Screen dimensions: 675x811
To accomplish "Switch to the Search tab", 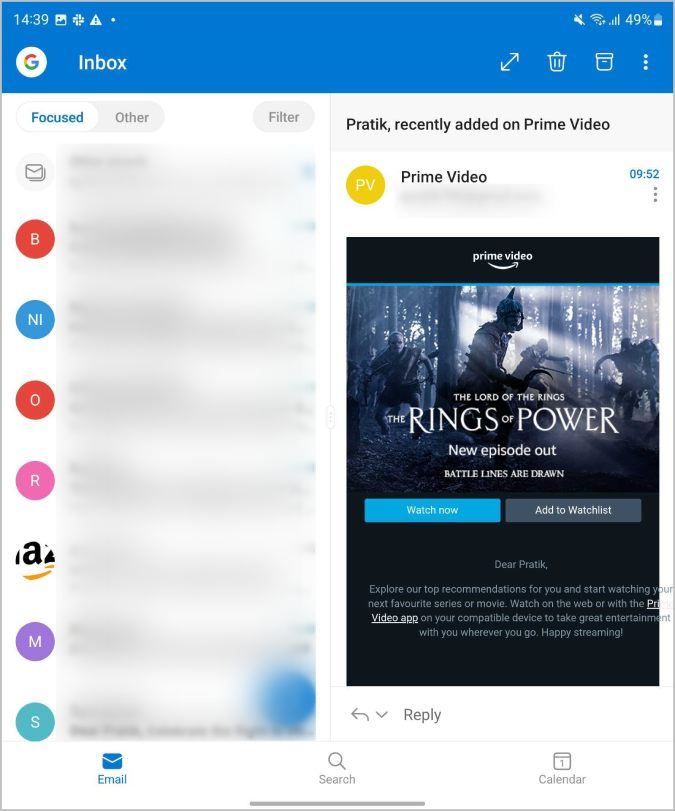I will point(337,769).
